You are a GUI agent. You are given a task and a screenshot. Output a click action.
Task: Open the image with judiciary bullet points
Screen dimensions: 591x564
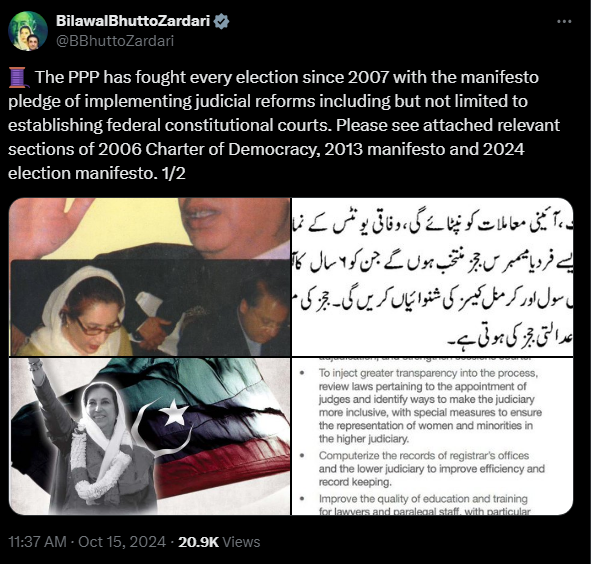pyautogui.click(x=432, y=436)
